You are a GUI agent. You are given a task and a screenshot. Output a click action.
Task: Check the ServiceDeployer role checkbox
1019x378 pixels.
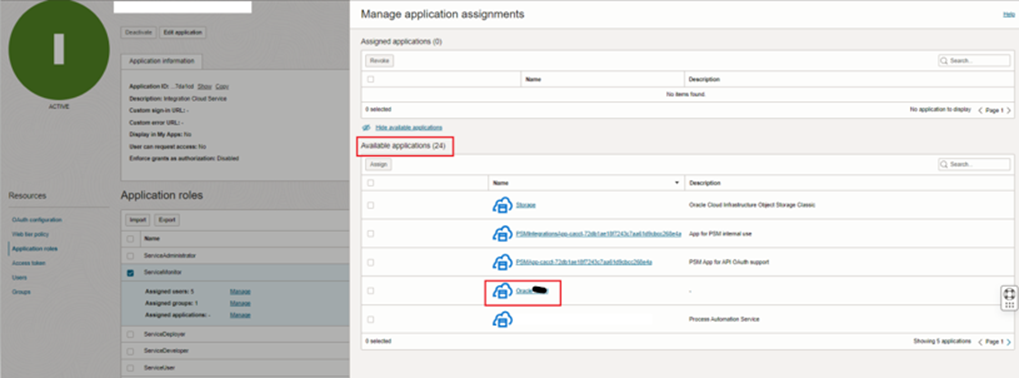pos(131,334)
